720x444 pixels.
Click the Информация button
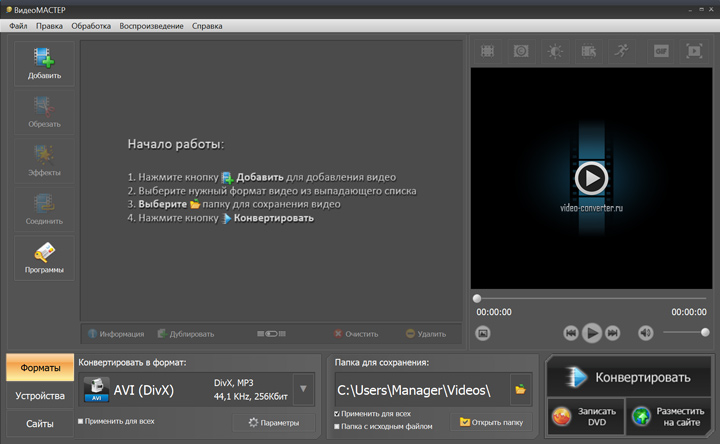[116, 334]
